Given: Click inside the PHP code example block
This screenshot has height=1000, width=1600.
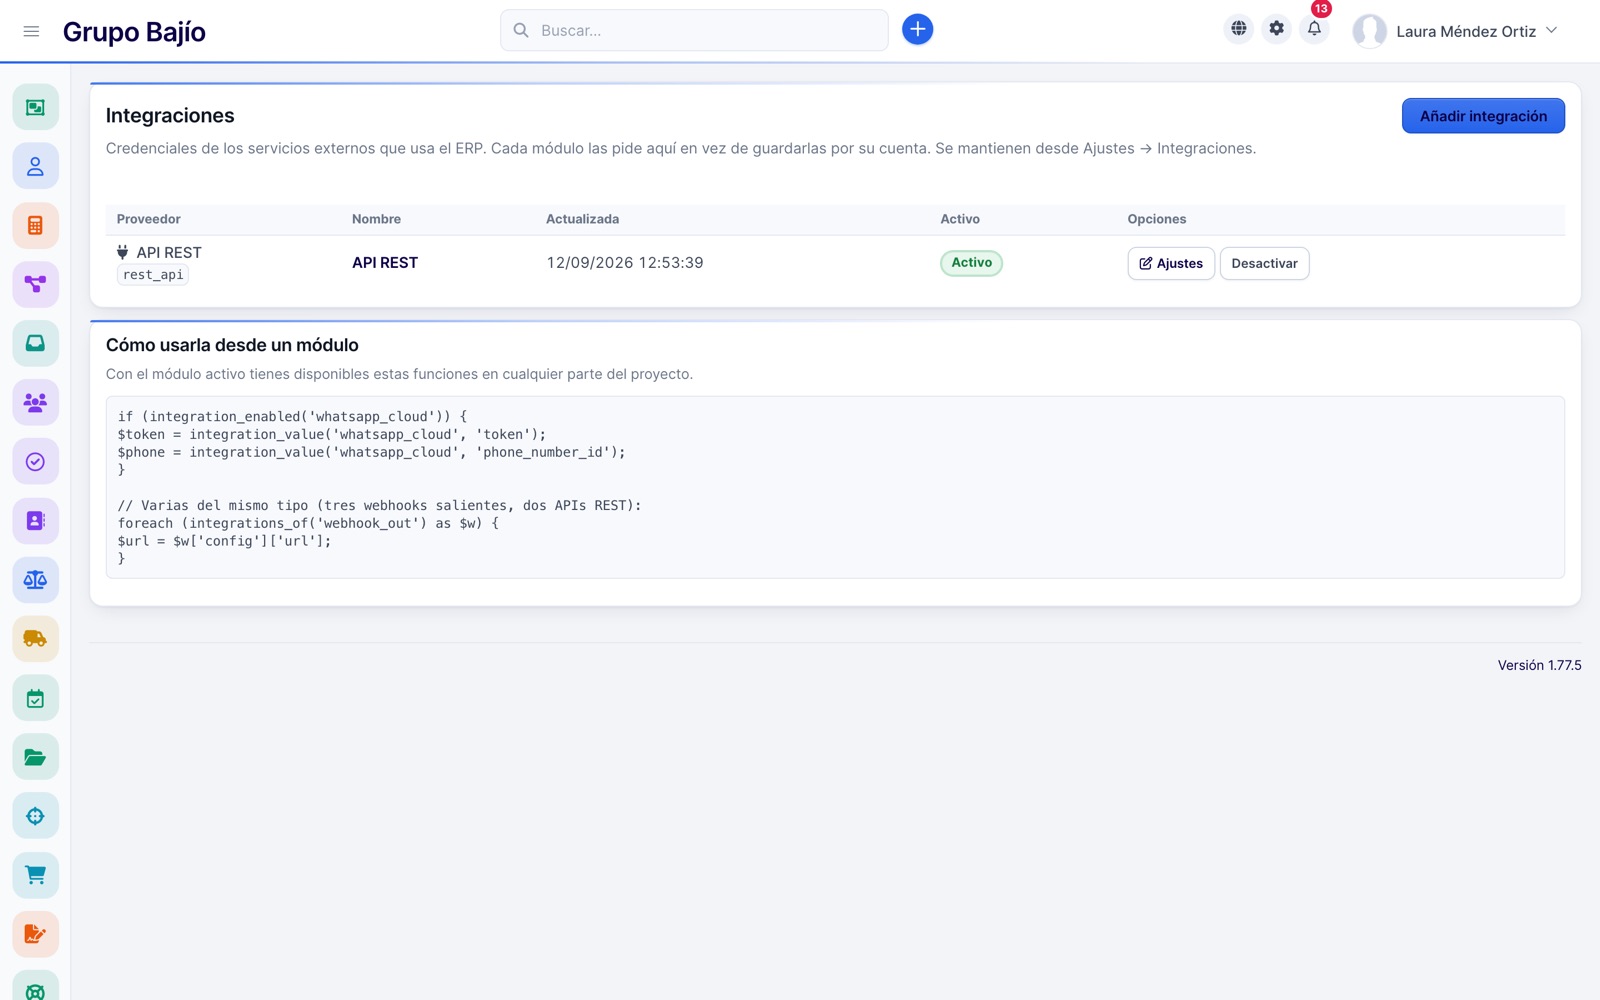Looking at the screenshot, I should click(x=835, y=487).
